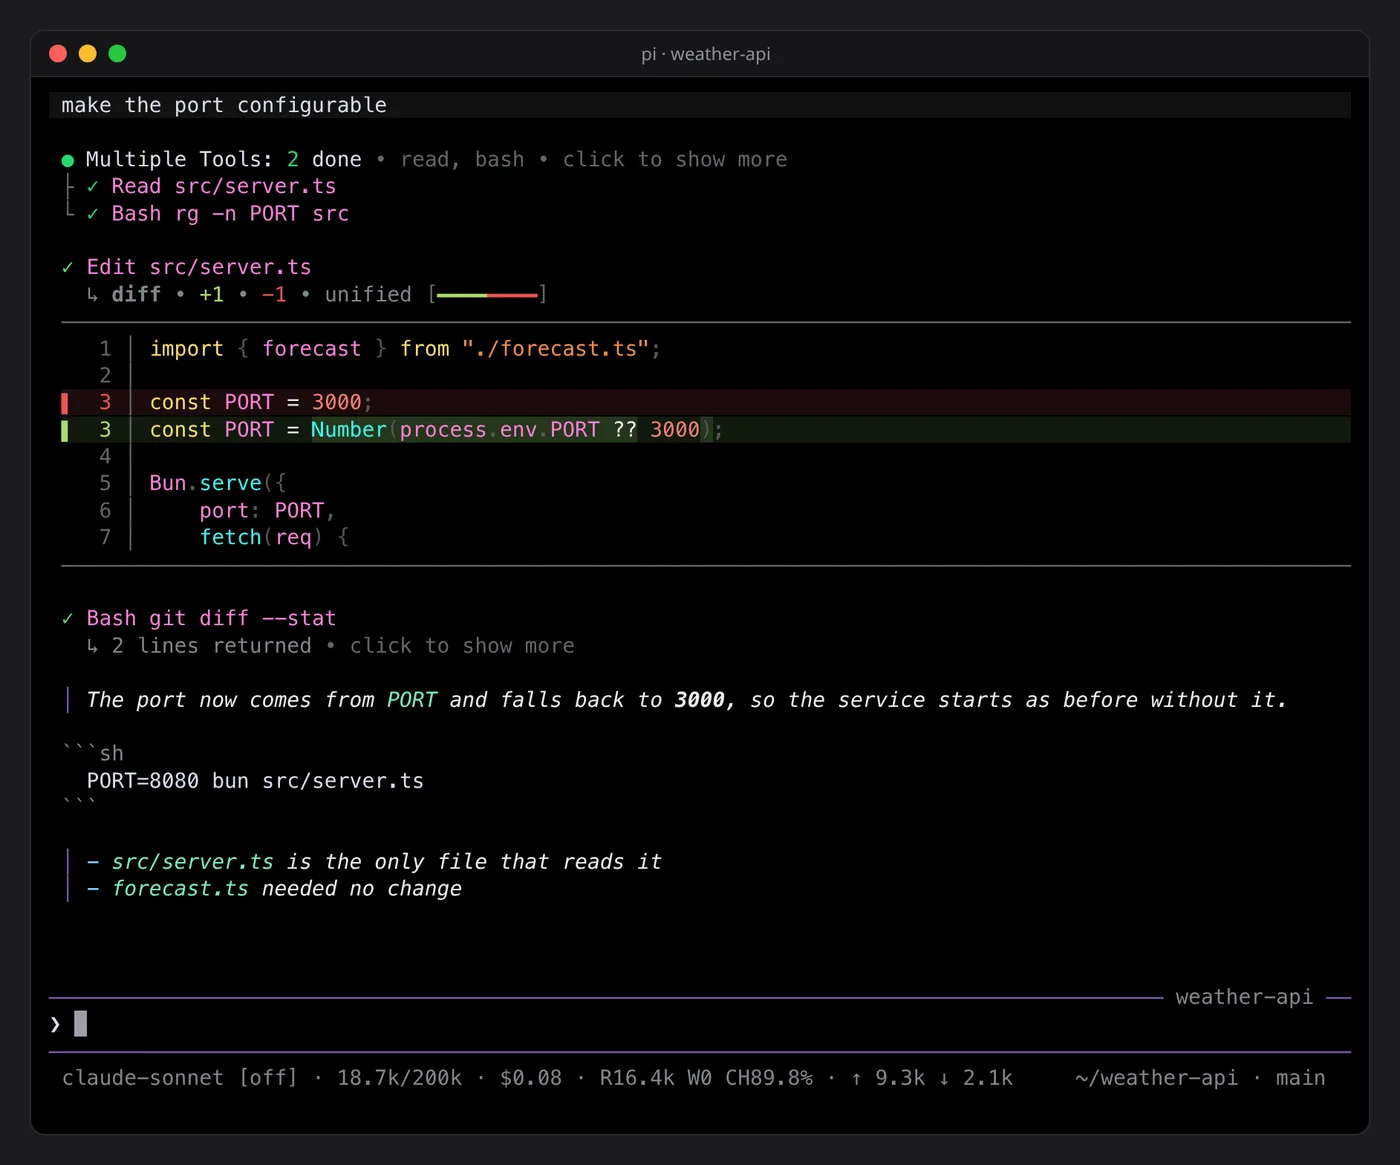Click the Bash rg -n PORT src entry

pyautogui.click(x=230, y=214)
